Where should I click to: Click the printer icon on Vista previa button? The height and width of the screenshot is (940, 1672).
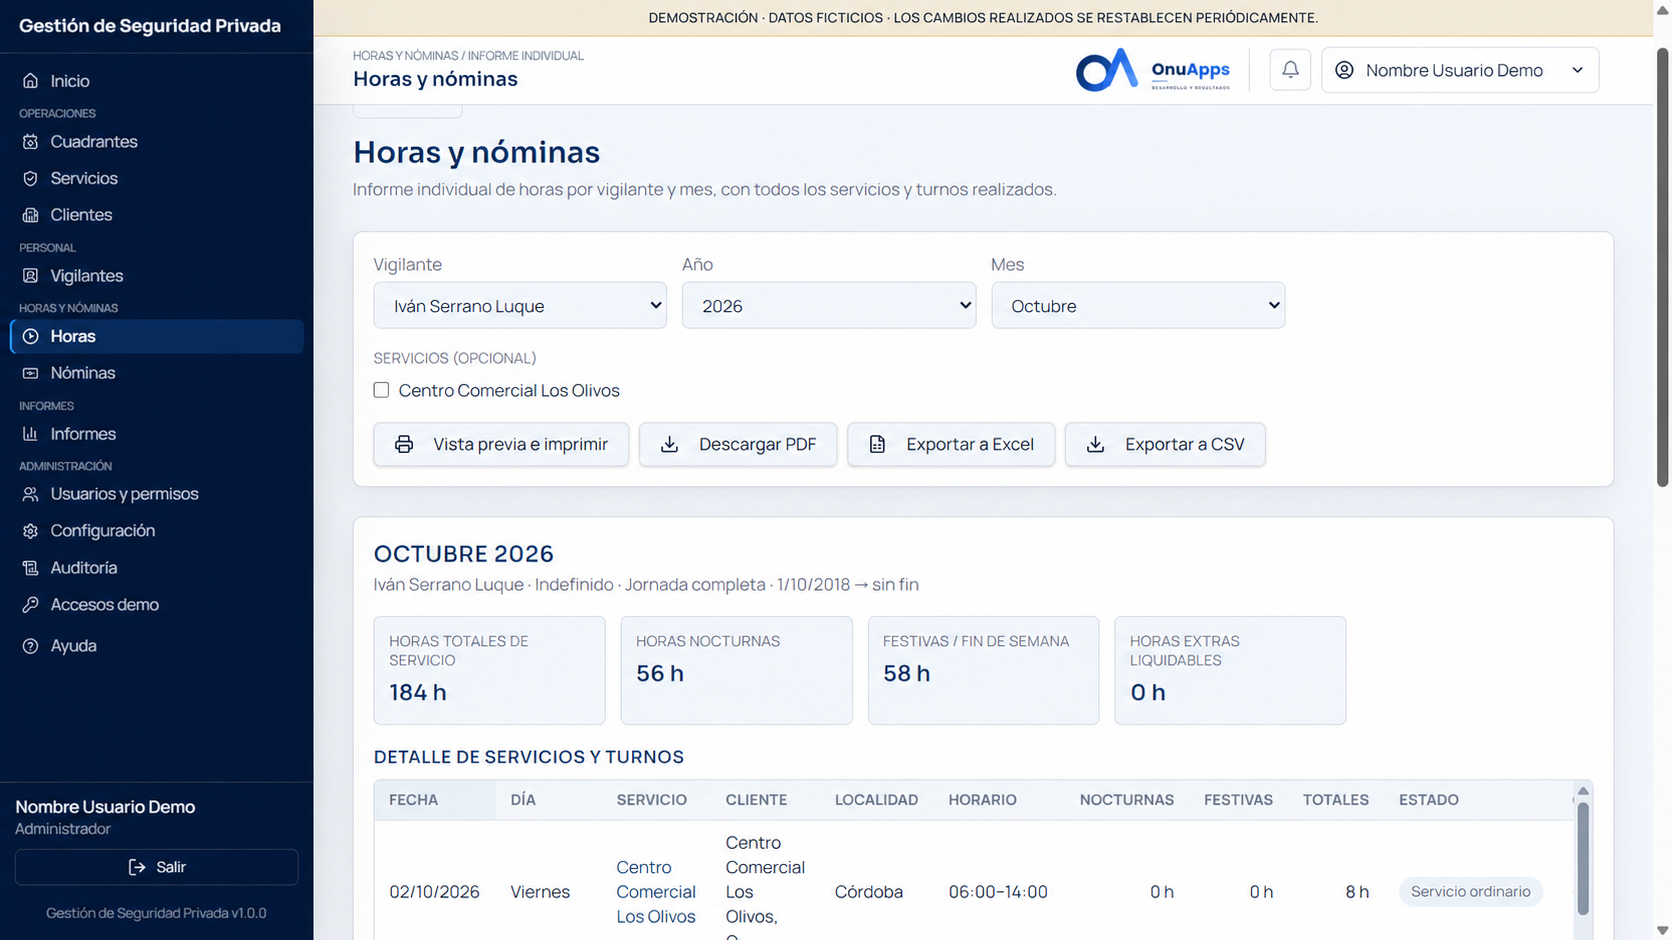[x=404, y=444]
